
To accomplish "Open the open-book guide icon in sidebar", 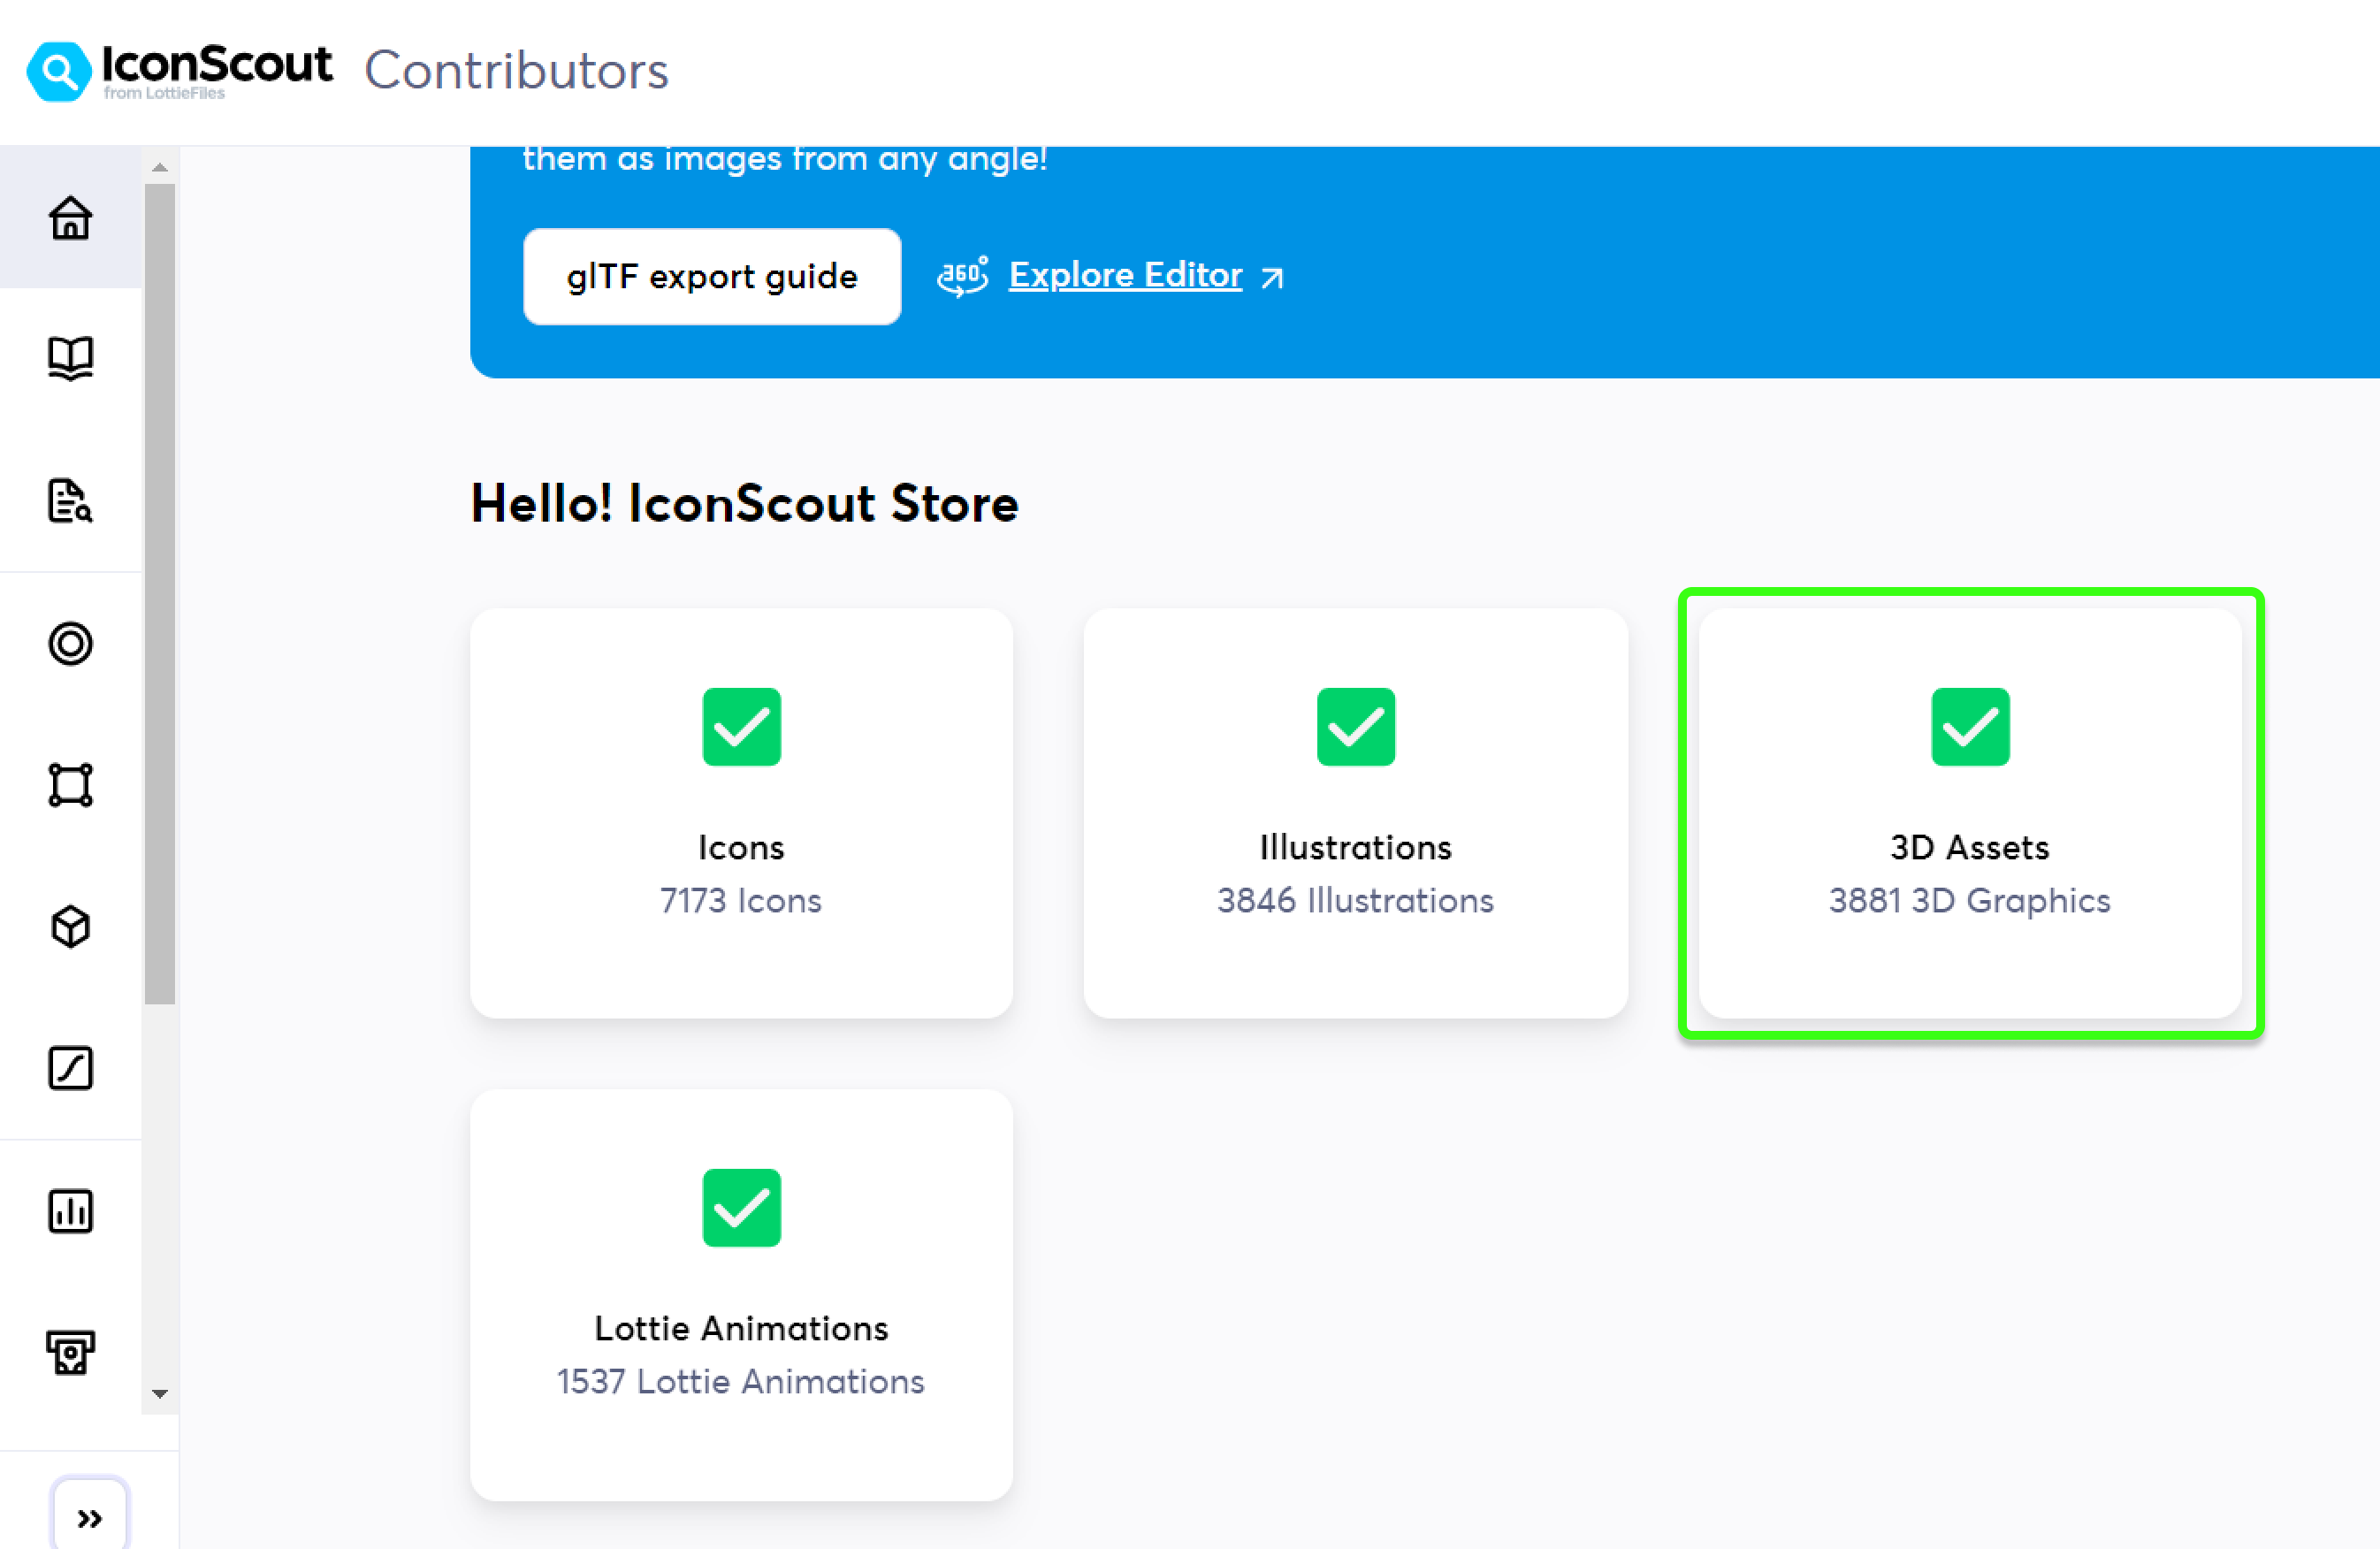I will coord(70,358).
